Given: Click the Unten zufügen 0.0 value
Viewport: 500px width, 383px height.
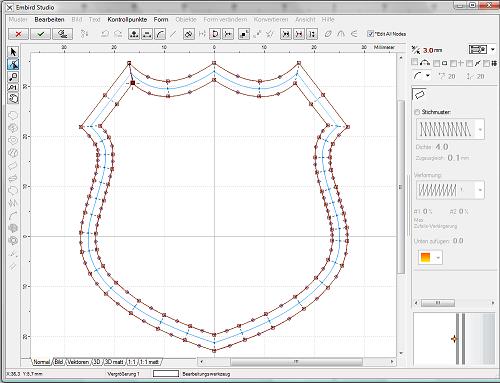Looking at the screenshot, I should point(458,241).
